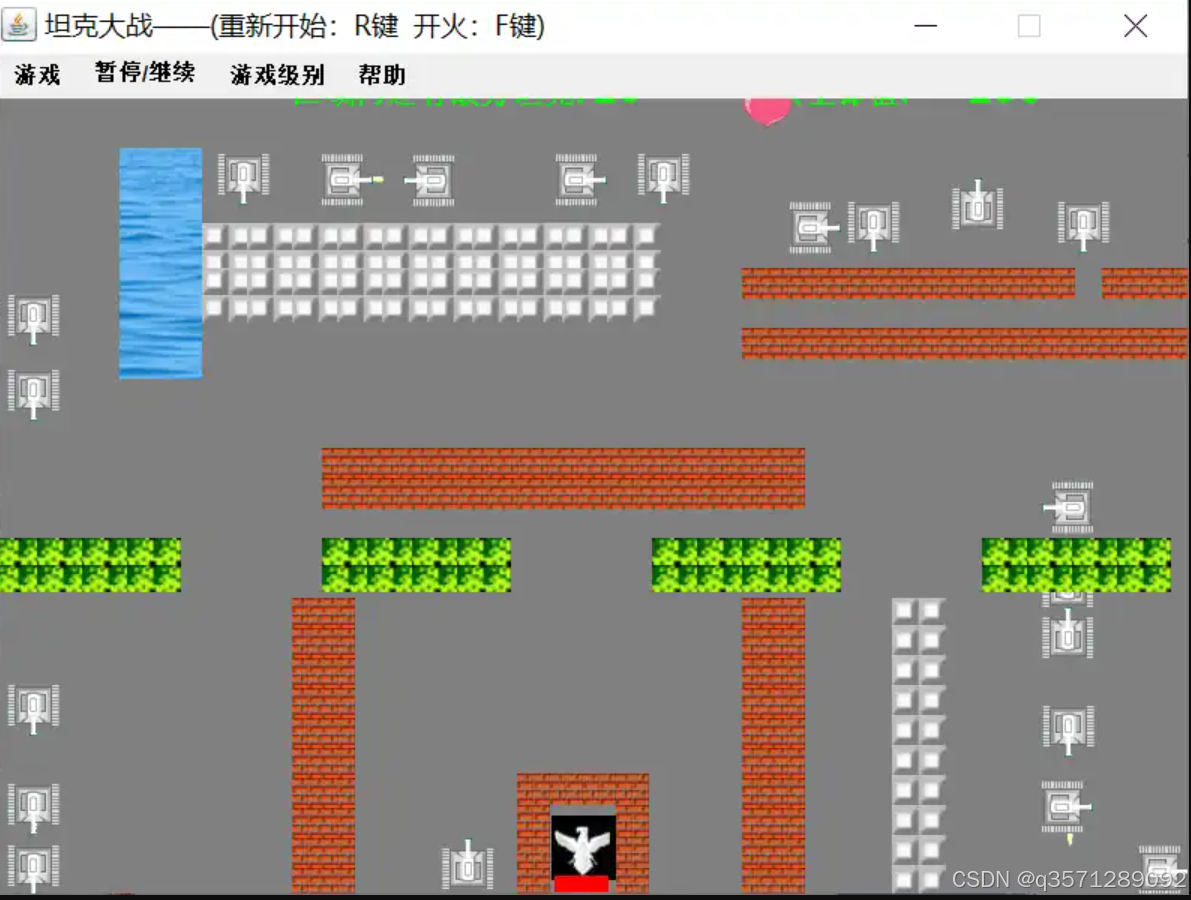
Task: Click the grass patch under the center brick wall's left end
Action: [416, 565]
